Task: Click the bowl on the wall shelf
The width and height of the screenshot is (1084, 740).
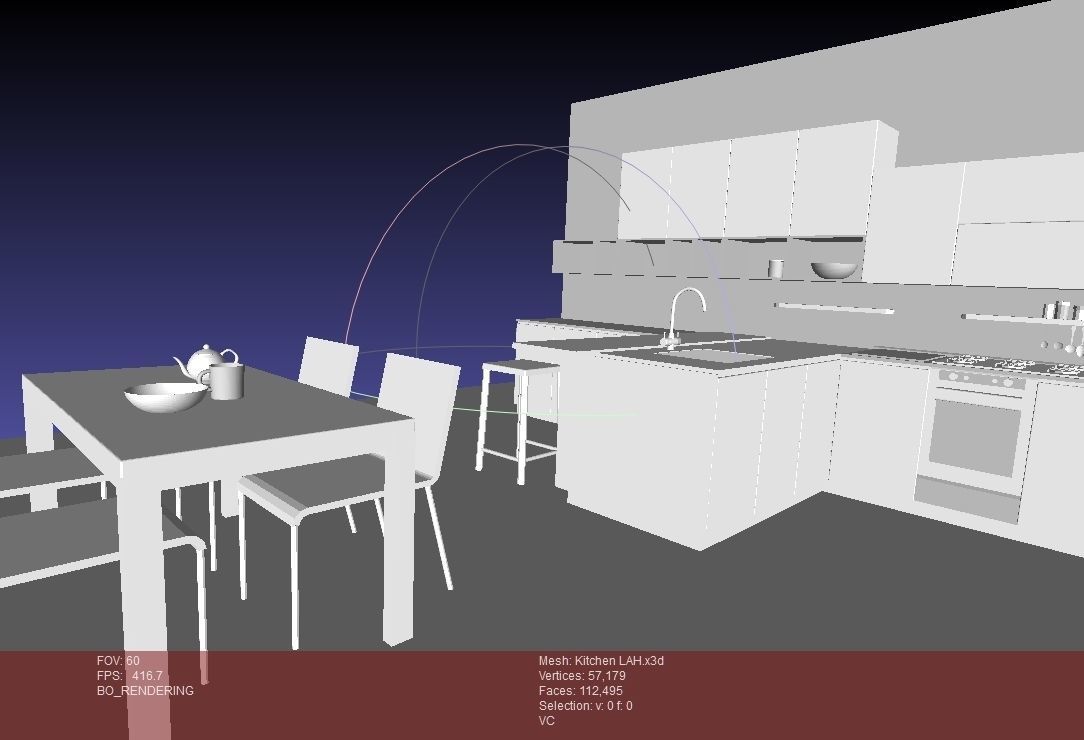Action: coord(834,270)
